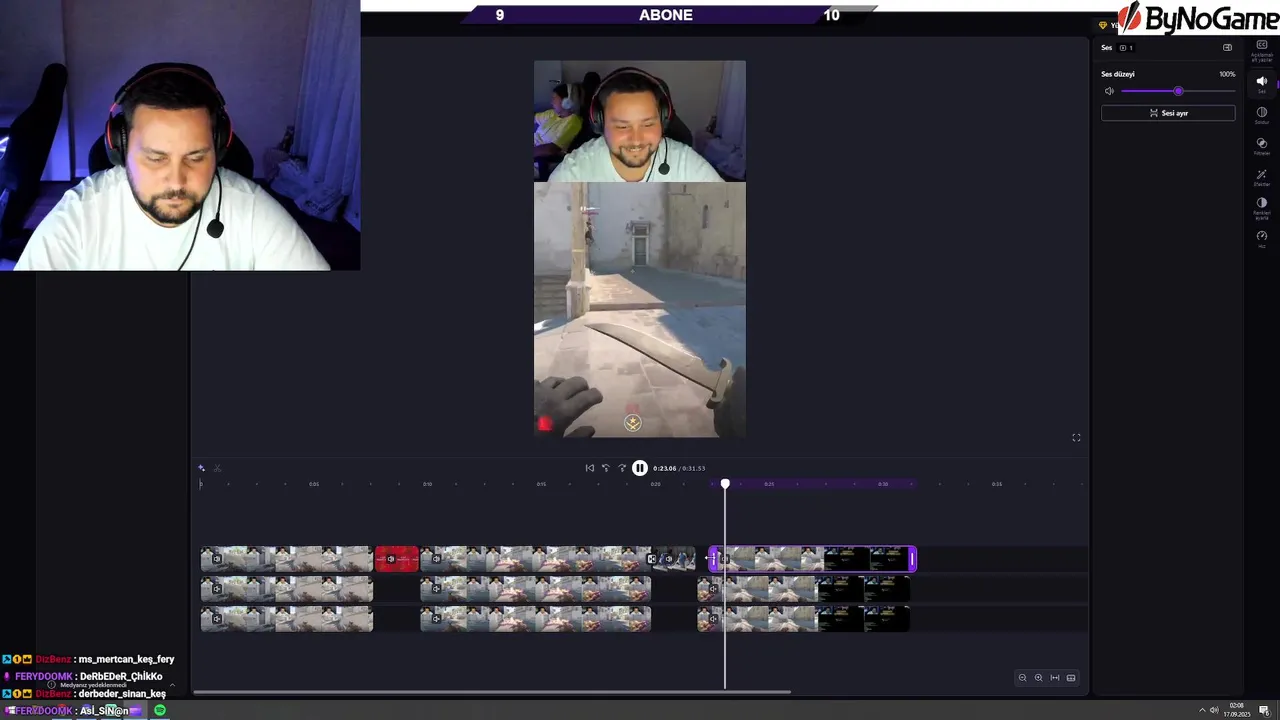
Task: Mute the red clip's audio icon
Action: point(391,559)
